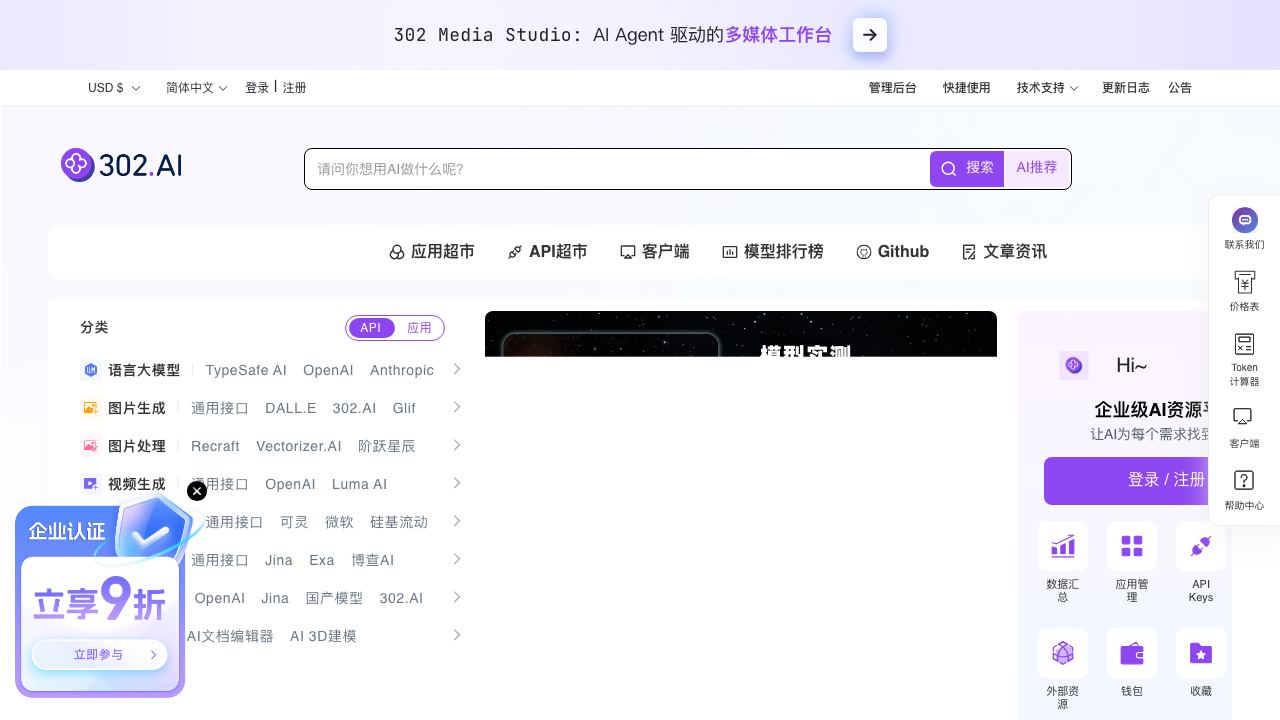The height and width of the screenshot is (720, 1280).
Task: Open the API Keys plug icon
Action: pos(1201,546)
